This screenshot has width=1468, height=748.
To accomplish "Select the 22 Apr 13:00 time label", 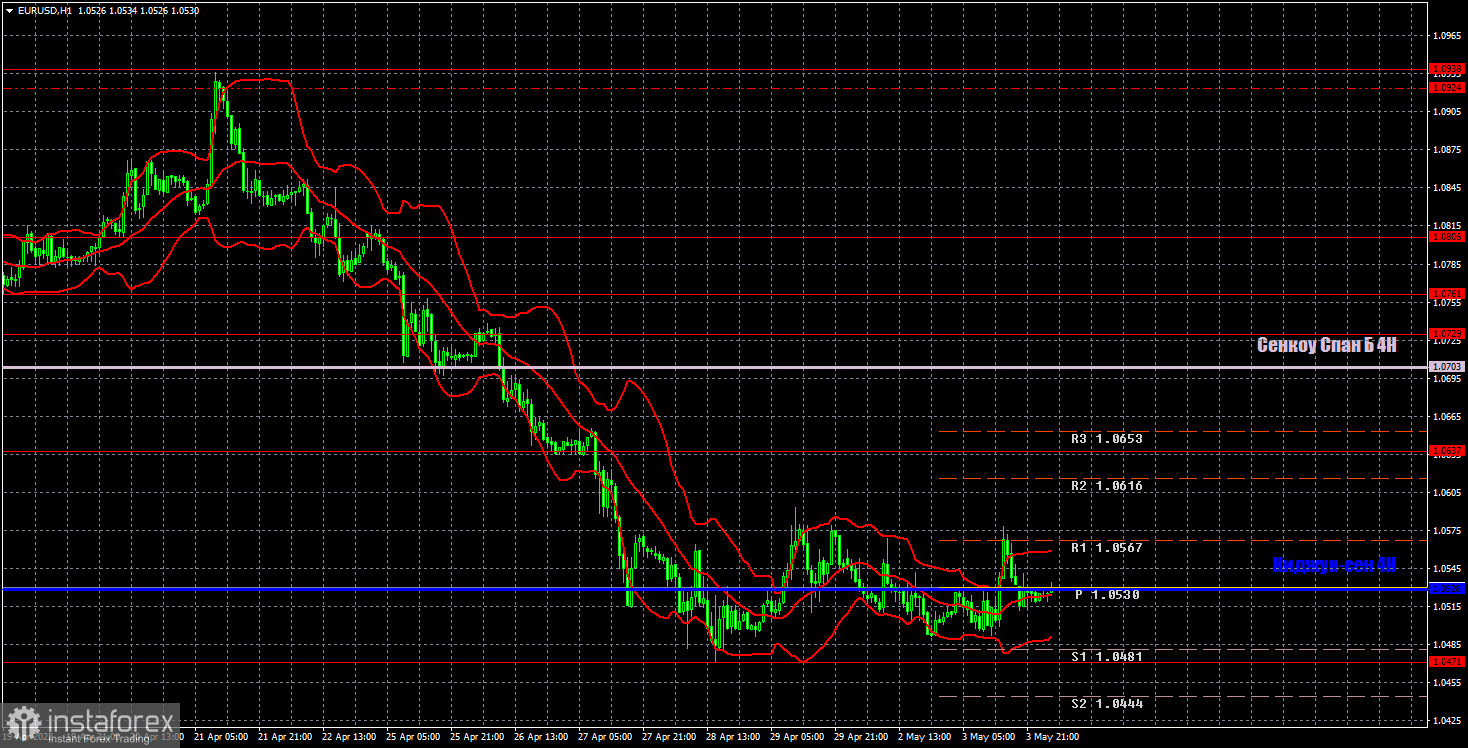I will [x=350, y=736].
